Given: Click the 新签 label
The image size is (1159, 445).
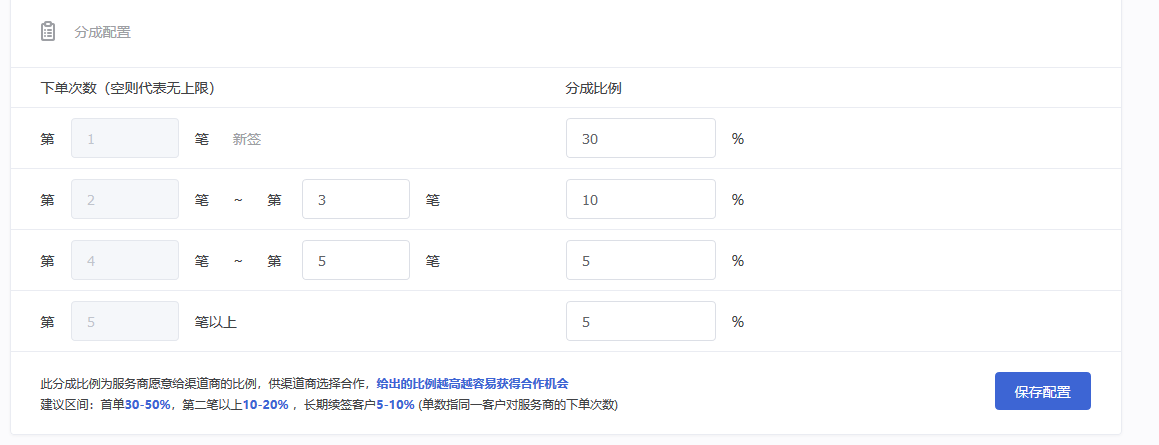Looking at the screenshot, I should (247, 139).
